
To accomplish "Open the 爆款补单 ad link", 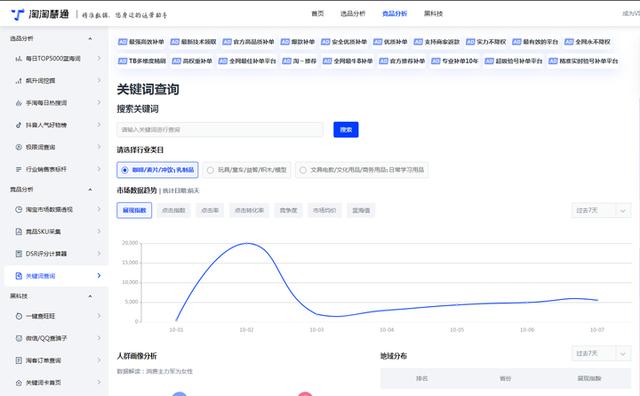I will [x=298, y=42].
